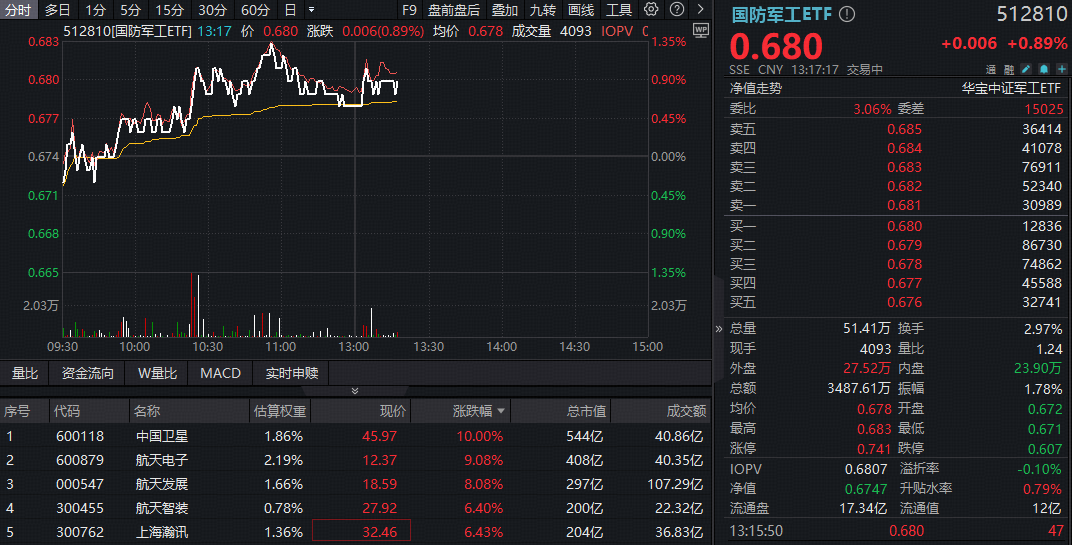
Task: Switch to 多日 chart tab
Action: pyautogui.click(x=58, y=10)
